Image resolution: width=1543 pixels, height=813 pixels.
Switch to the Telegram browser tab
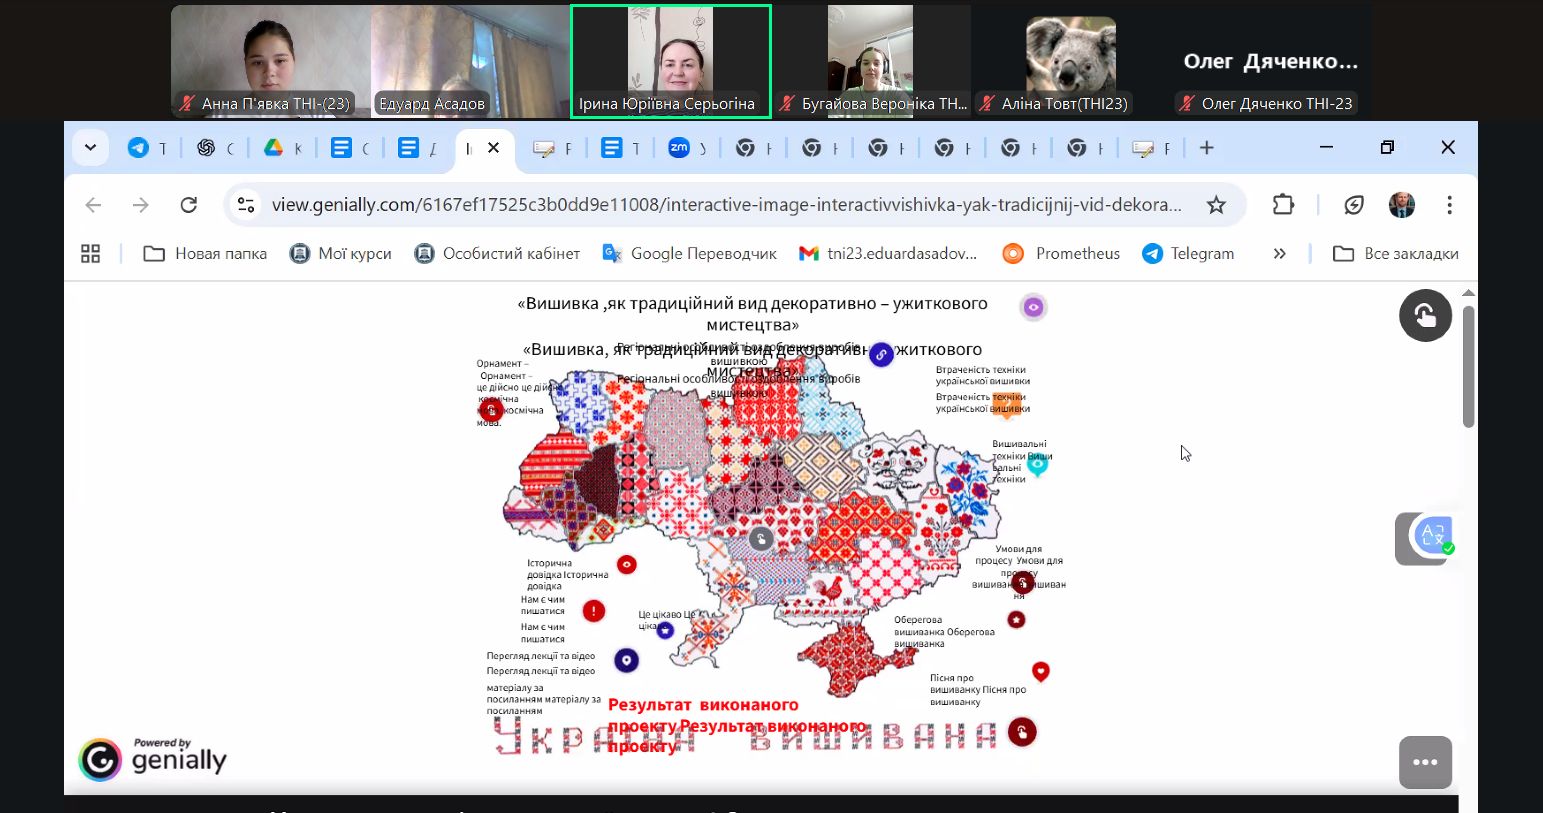coord(147,148)
